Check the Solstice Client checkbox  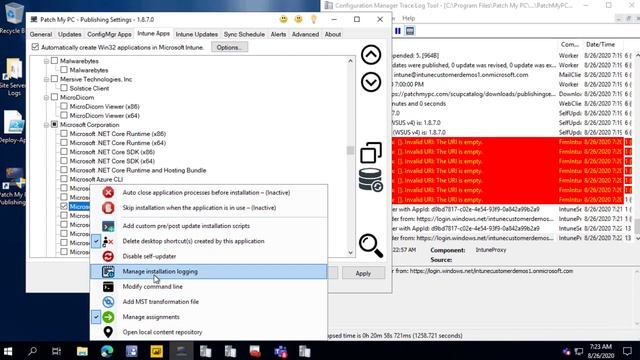[x=64, y=88]
